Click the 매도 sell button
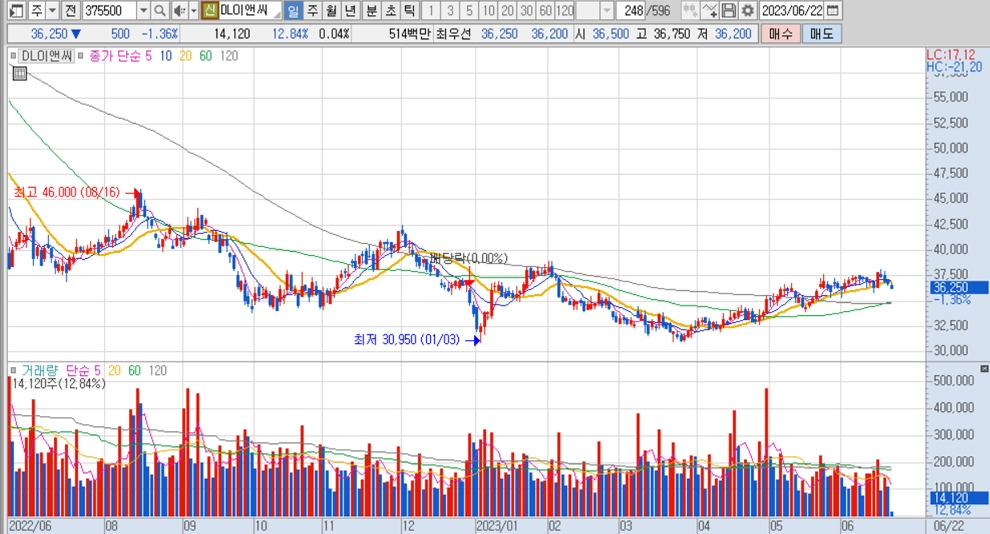 coord(821,33)
